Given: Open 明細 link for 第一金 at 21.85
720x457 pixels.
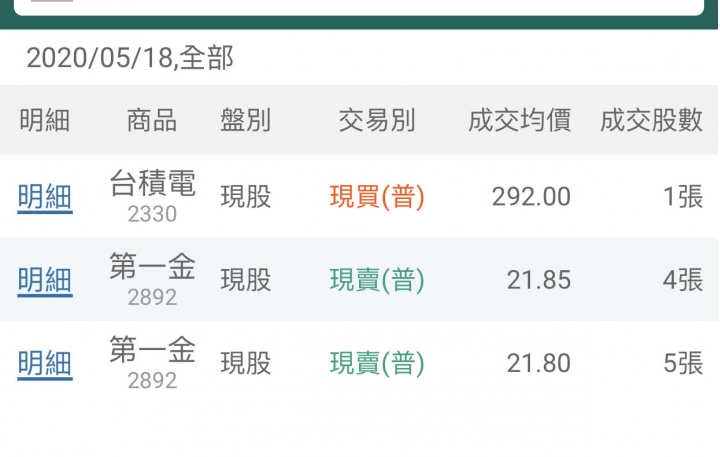Looking at the screenshot, I should [x=45, y=281].
